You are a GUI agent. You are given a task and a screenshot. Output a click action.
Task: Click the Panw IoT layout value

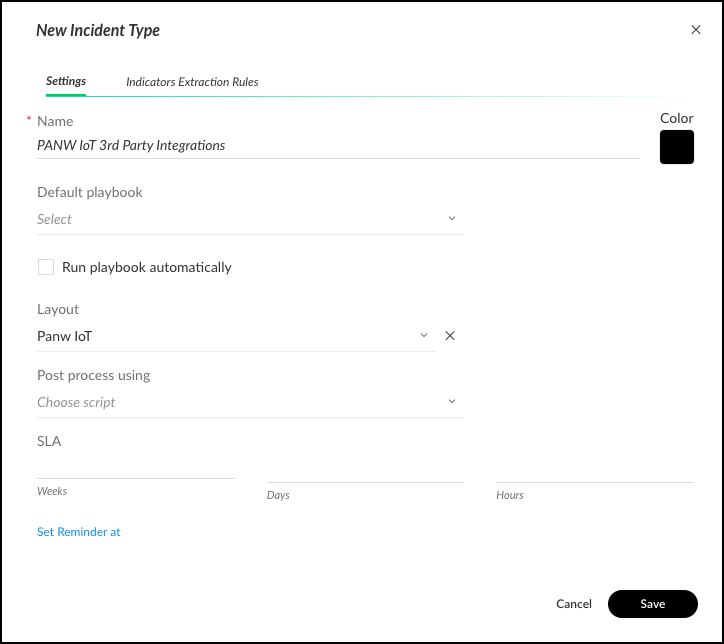tap(65, 336)
